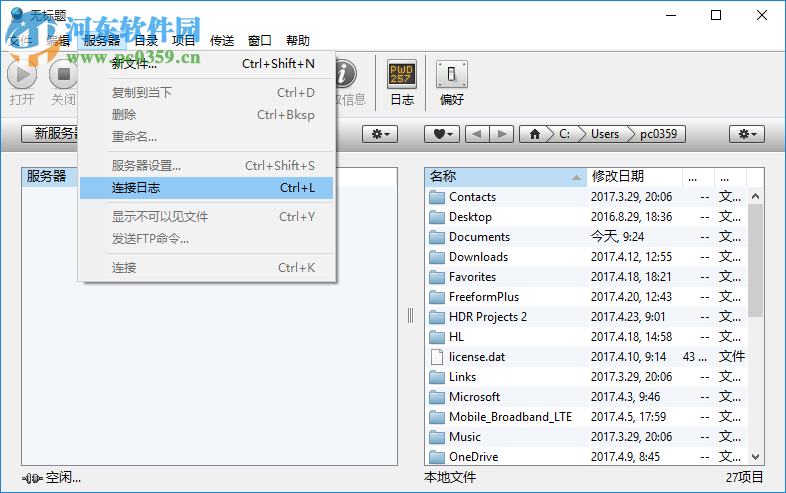Open the 目录 menu

click(x=146, y=41)
